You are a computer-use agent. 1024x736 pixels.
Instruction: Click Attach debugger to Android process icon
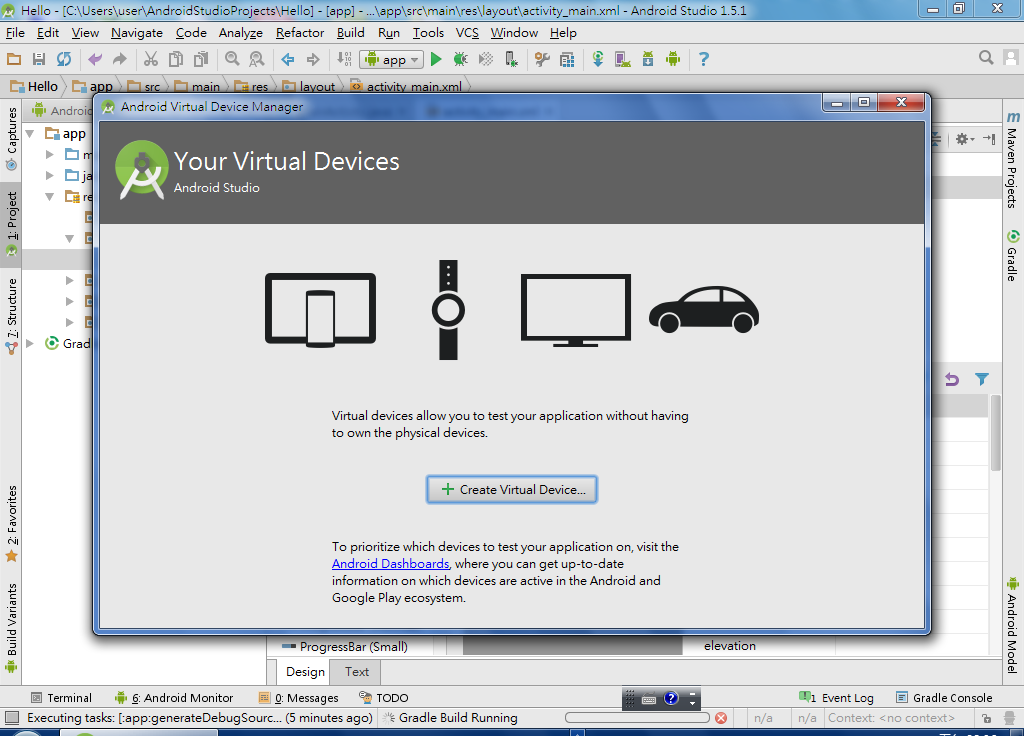[x=511, y=59]
